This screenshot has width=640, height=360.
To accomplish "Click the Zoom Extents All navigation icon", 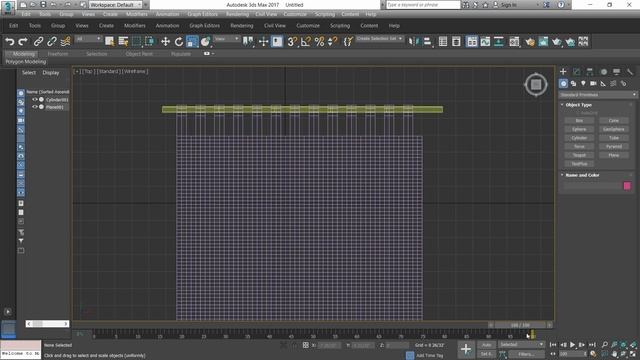I will tap(633, 345).
